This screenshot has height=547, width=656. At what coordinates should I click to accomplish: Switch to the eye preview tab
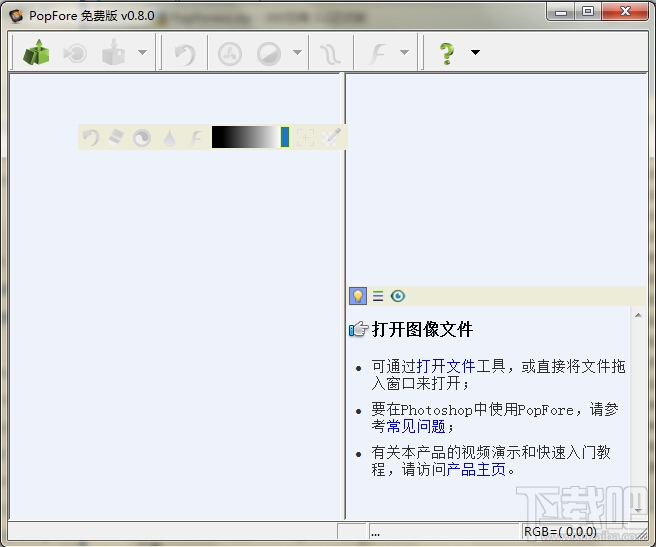pyautogui.click(x=398, y=296)
